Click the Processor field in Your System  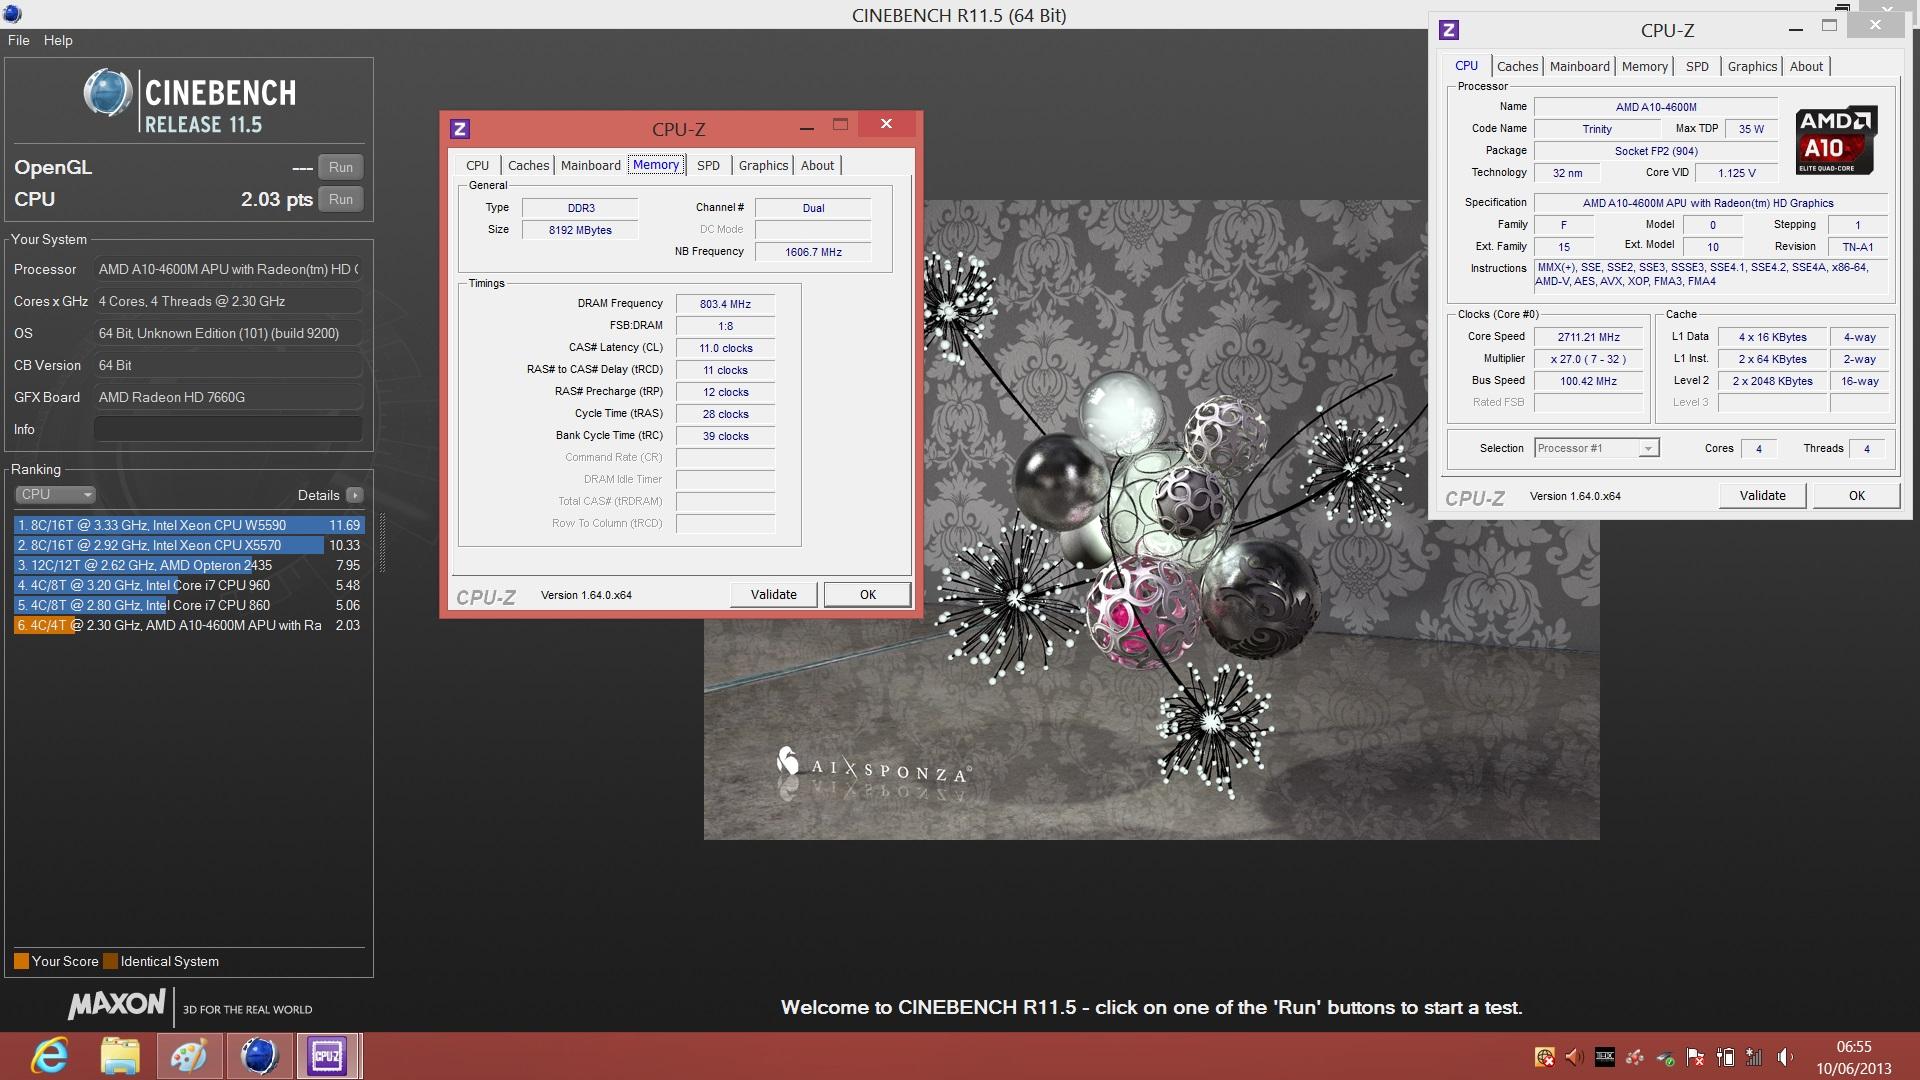point(228,269)
